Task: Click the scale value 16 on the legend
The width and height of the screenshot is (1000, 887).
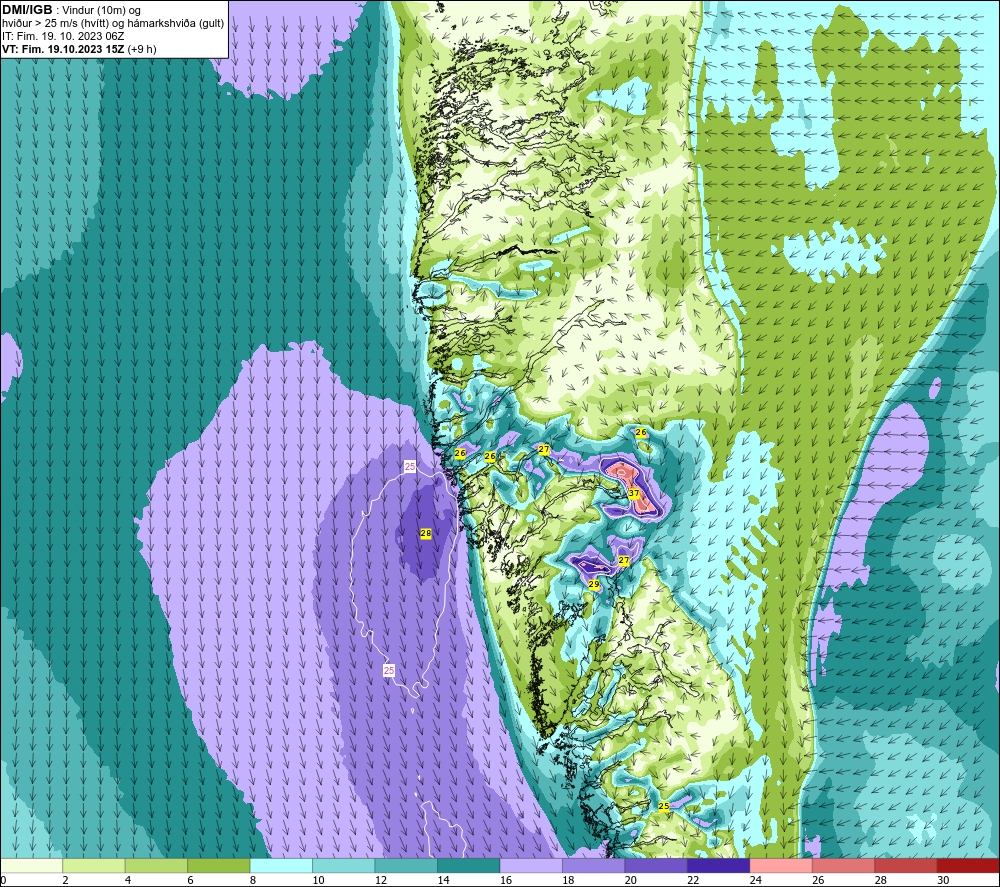Action: (506, 880)
